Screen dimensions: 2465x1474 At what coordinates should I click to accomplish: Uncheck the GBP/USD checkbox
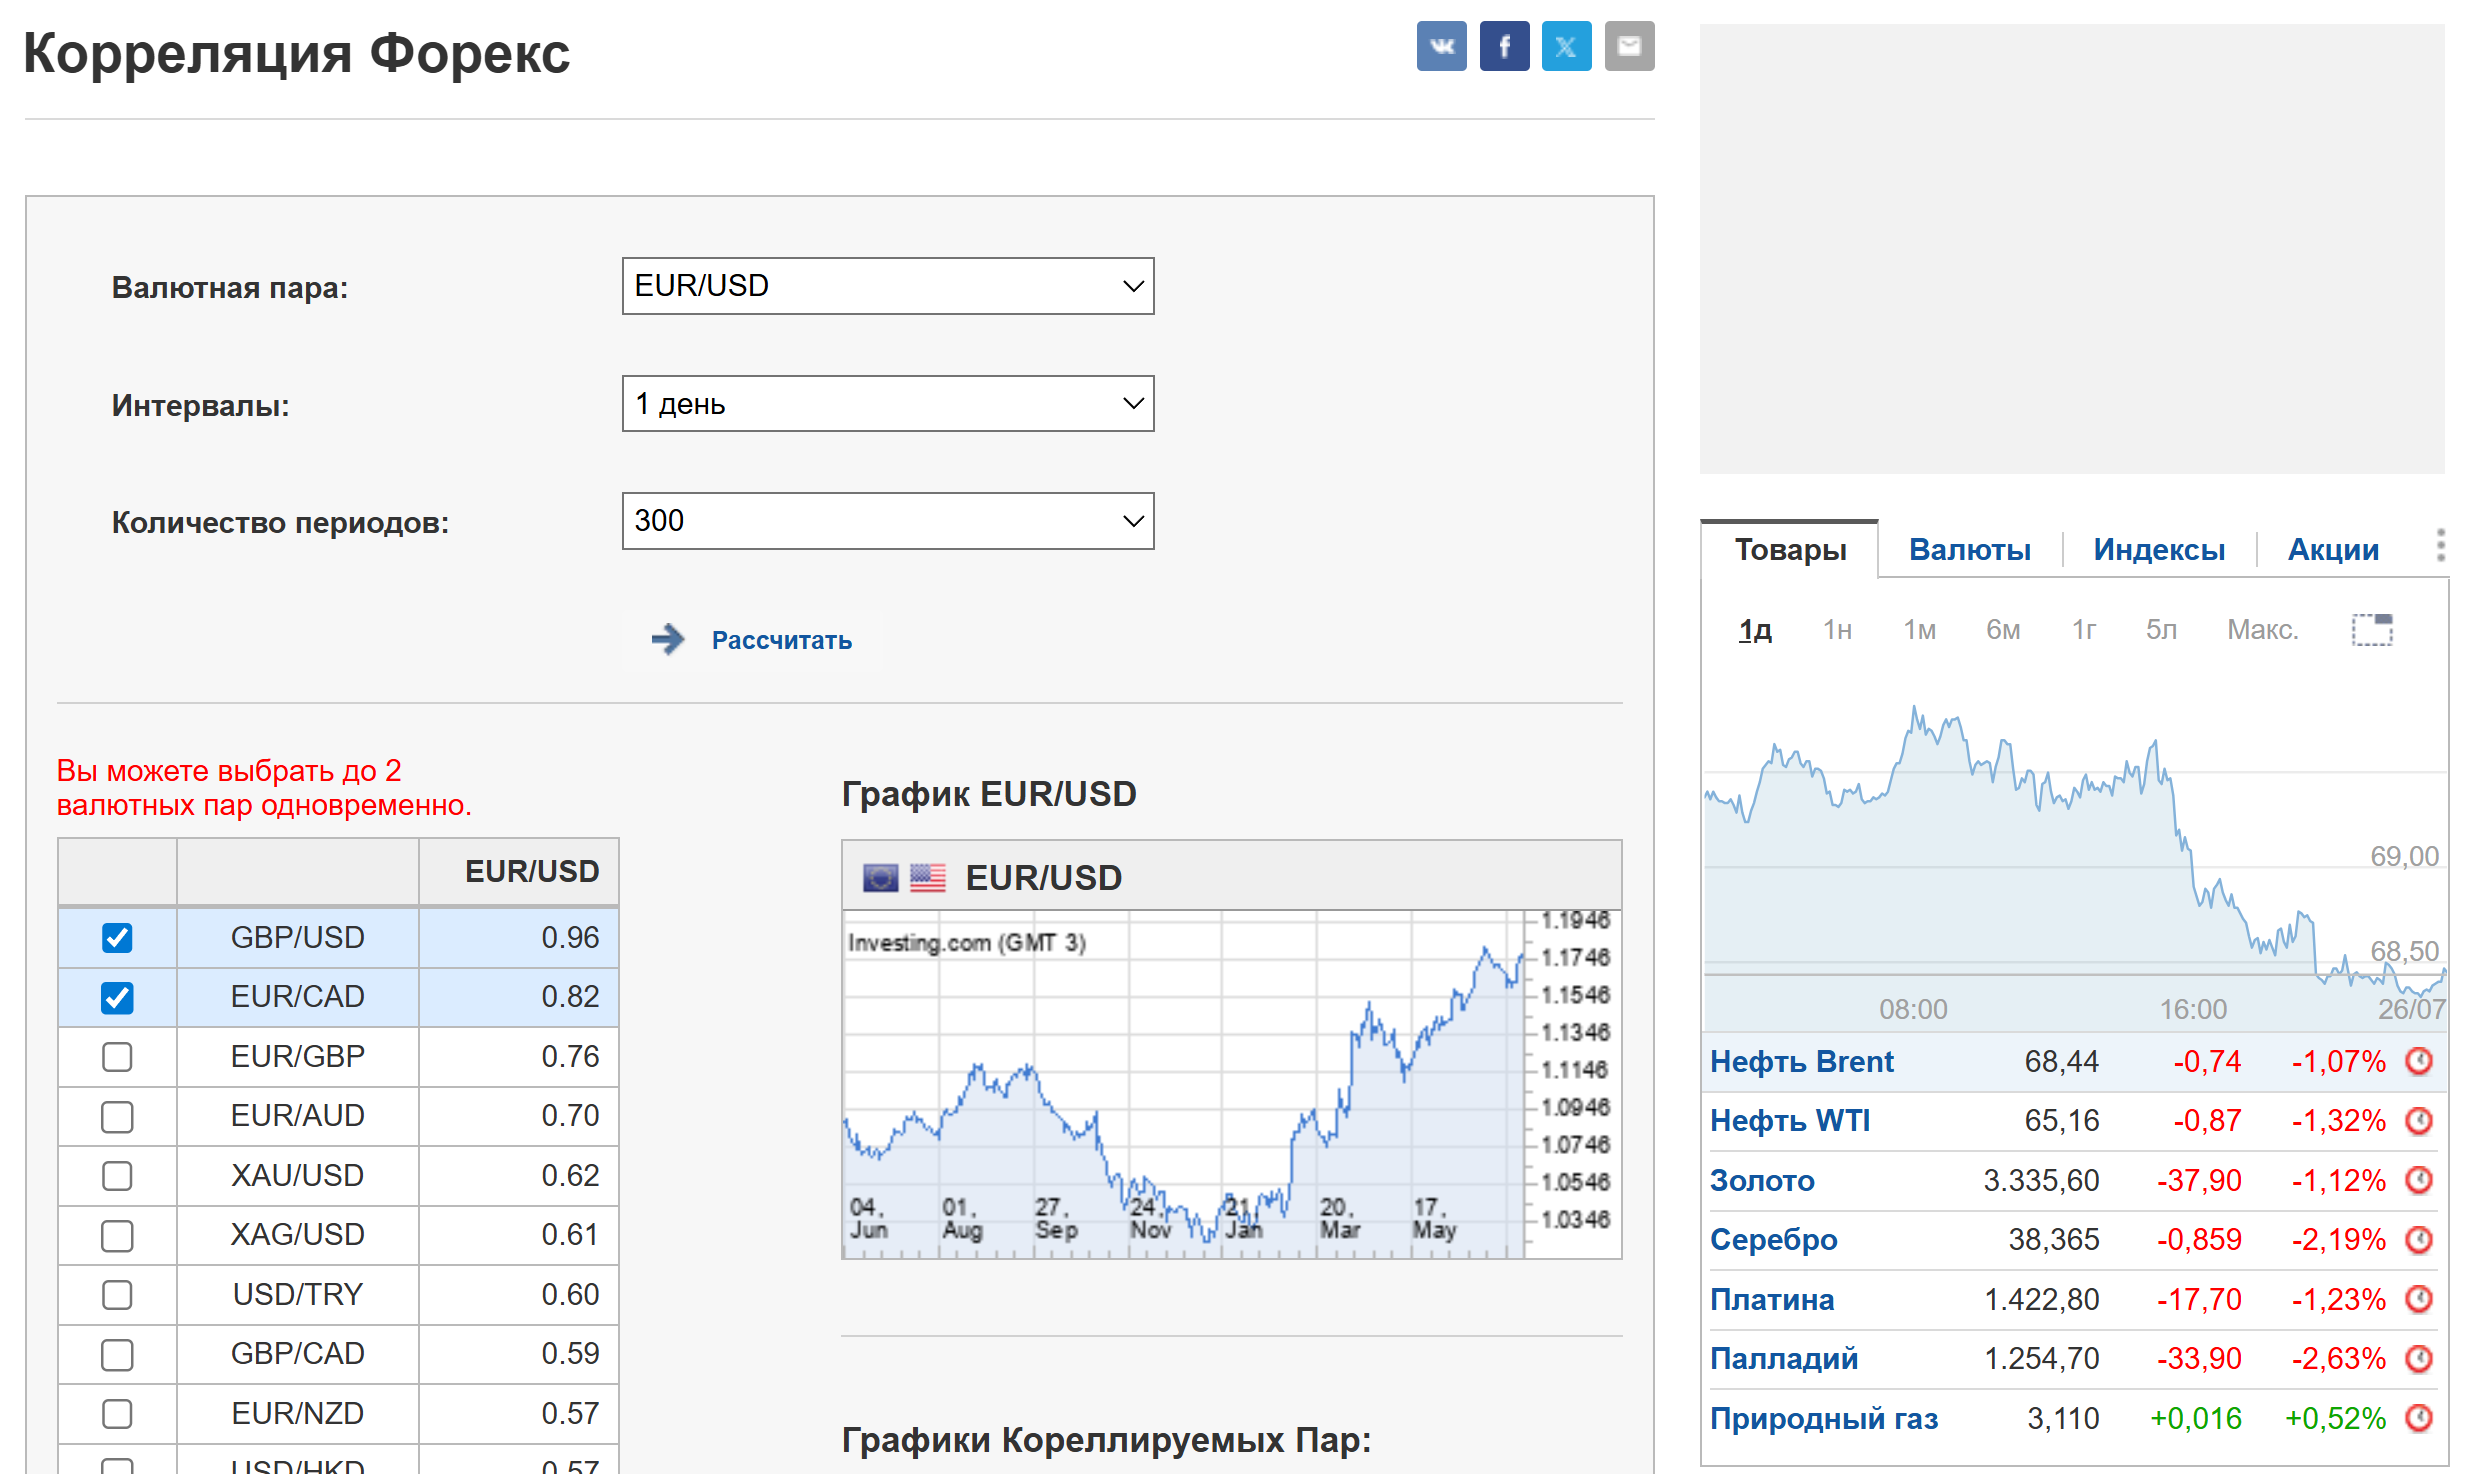(x=117, y=938)
